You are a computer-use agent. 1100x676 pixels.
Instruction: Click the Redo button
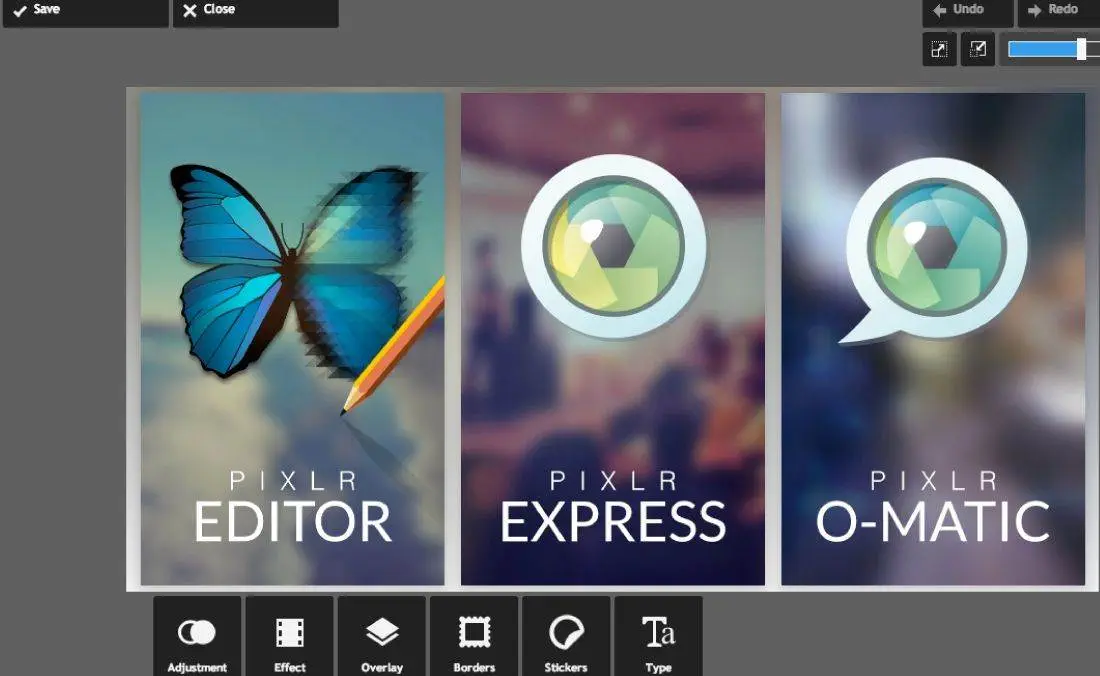tap(1059, 13)
